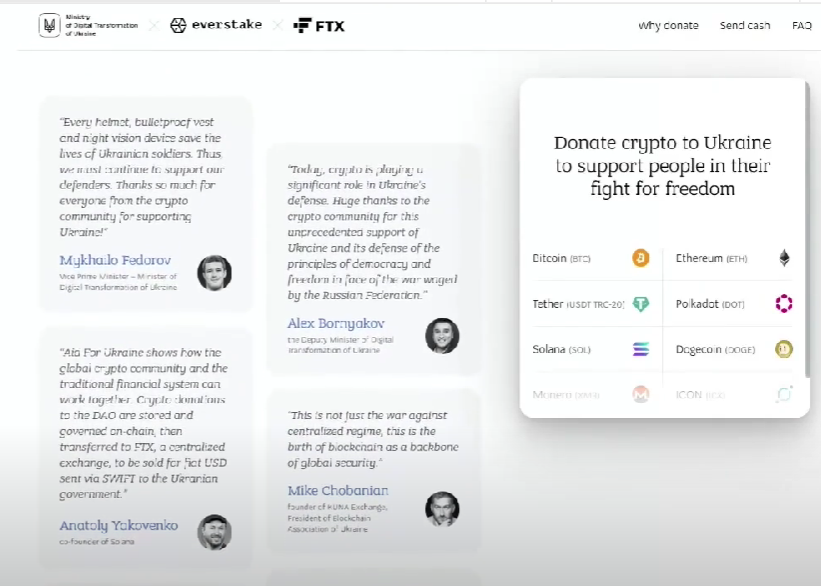The width and height of the screenshot is (821, 586).
Task: Open the Send cash menu link
Action: [745, 26]
